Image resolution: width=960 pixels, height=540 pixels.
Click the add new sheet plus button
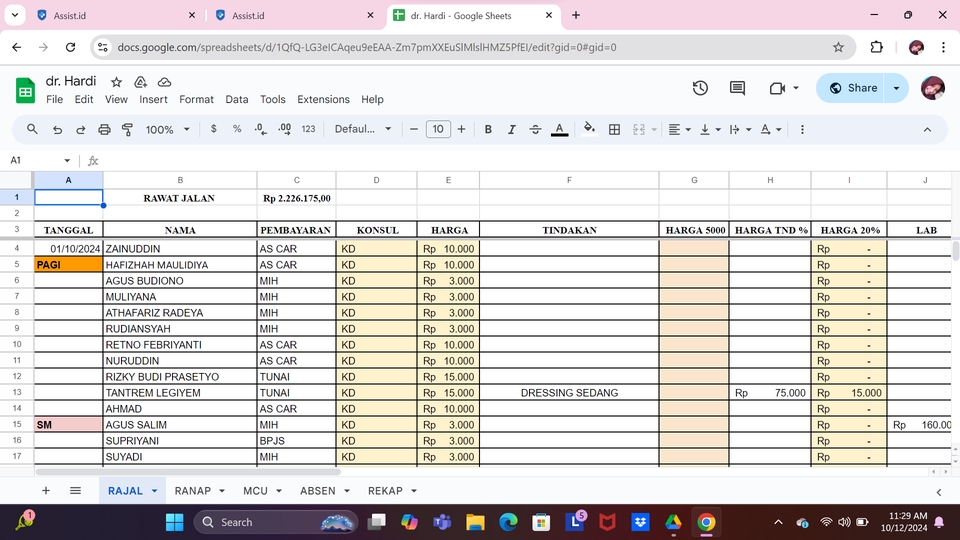46,491
